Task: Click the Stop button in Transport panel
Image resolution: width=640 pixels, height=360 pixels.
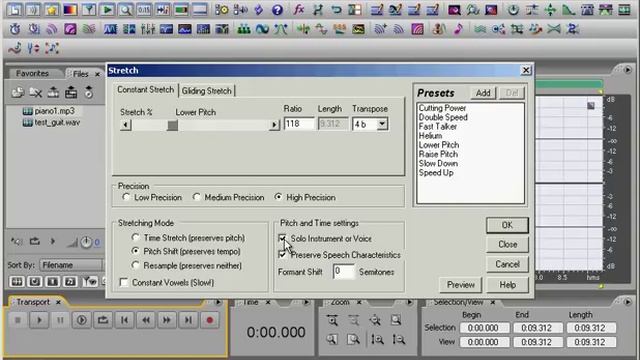Action: pyautogui.click(x=18, y=320)
